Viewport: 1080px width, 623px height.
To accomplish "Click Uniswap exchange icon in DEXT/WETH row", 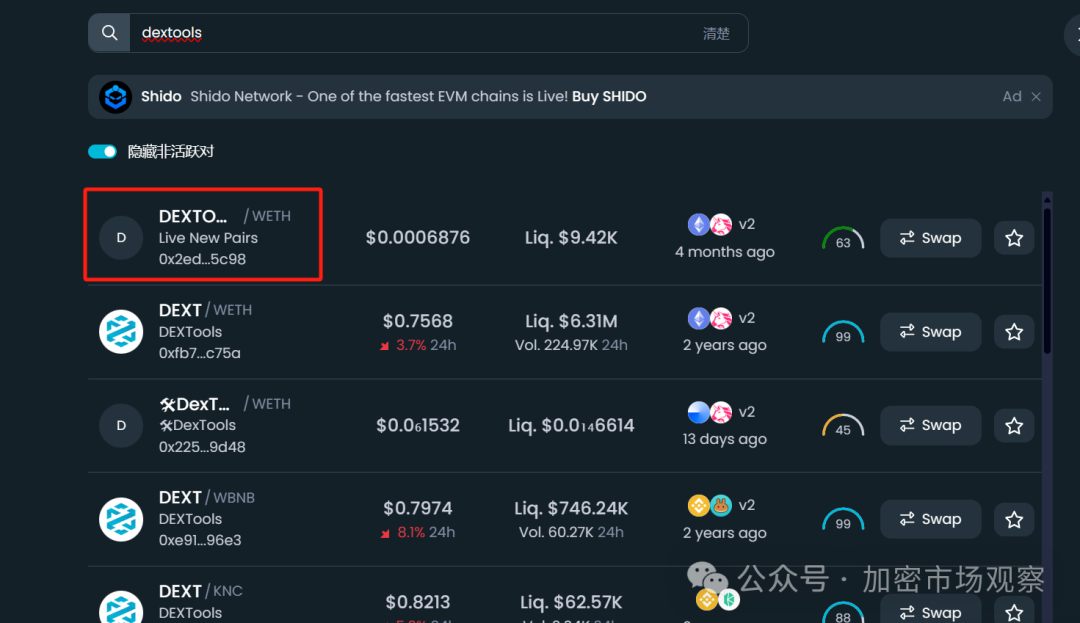I will click(721, 318).
